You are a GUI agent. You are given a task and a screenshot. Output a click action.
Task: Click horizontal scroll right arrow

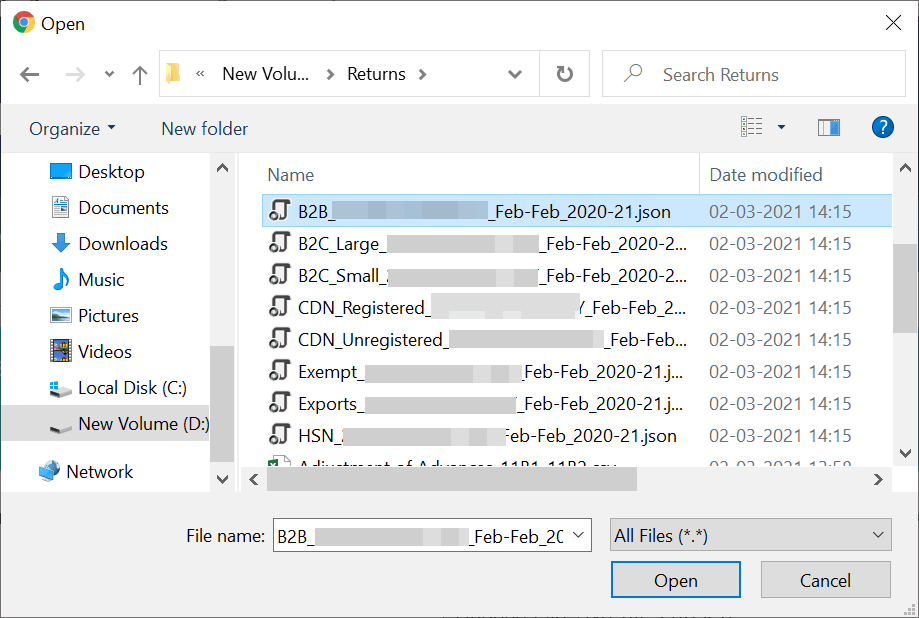pyautogui.click(x=878, y=480)
